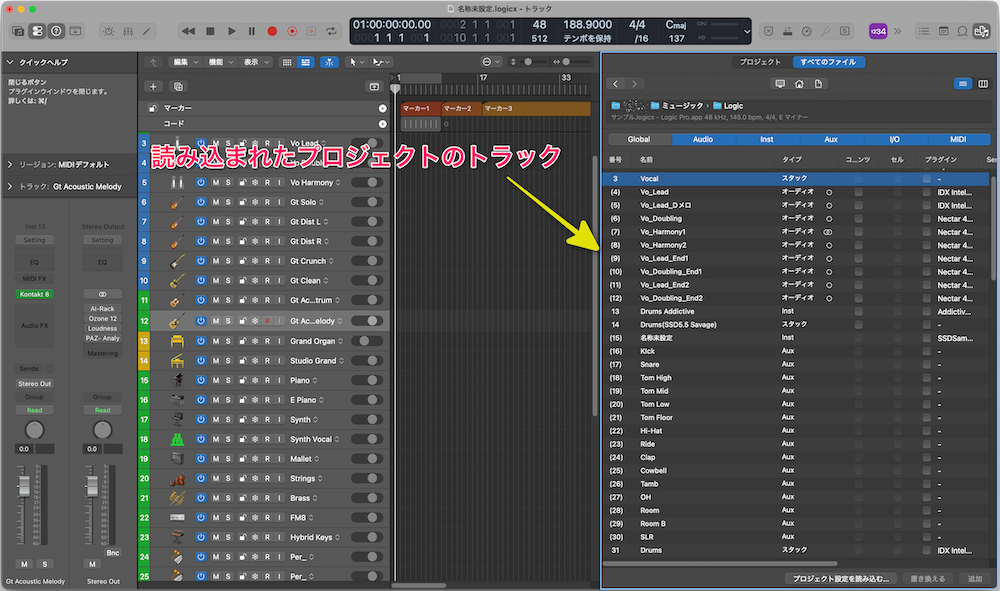Click the project document icon in browser
The height and width of the screenshot is (591, 1000).
pyautogui.click(x=818, y=84)
